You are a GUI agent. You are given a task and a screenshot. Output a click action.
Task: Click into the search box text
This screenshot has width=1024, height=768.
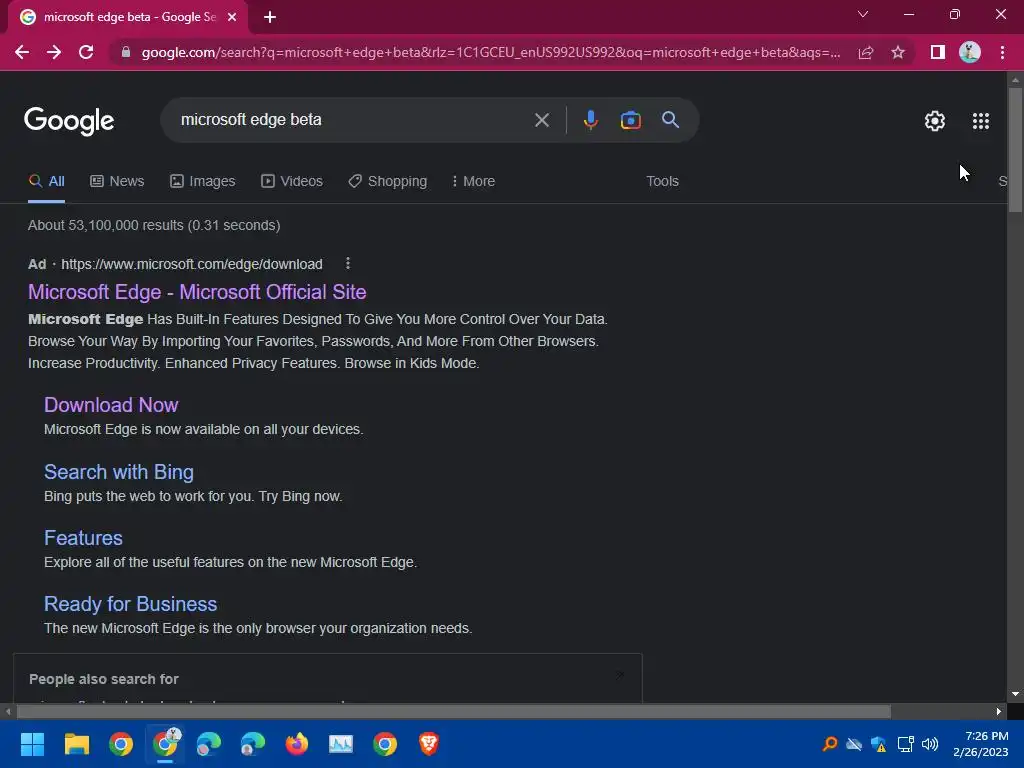pyautogui.click(x=251, y=120)
